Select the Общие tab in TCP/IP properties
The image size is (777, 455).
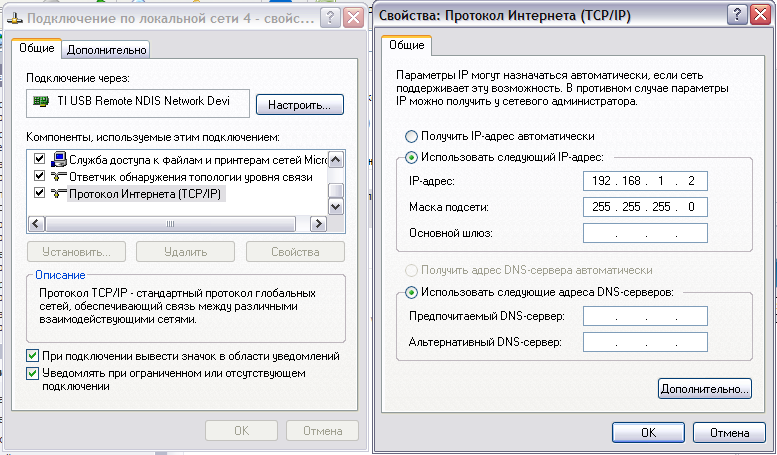click(406, 45)
